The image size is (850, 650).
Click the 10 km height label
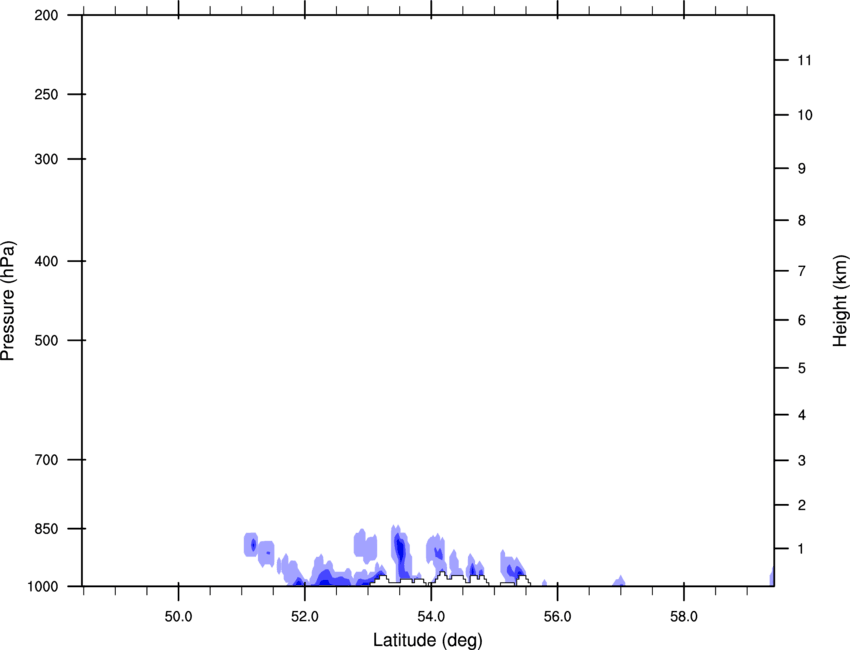click(x=805, y=115)
